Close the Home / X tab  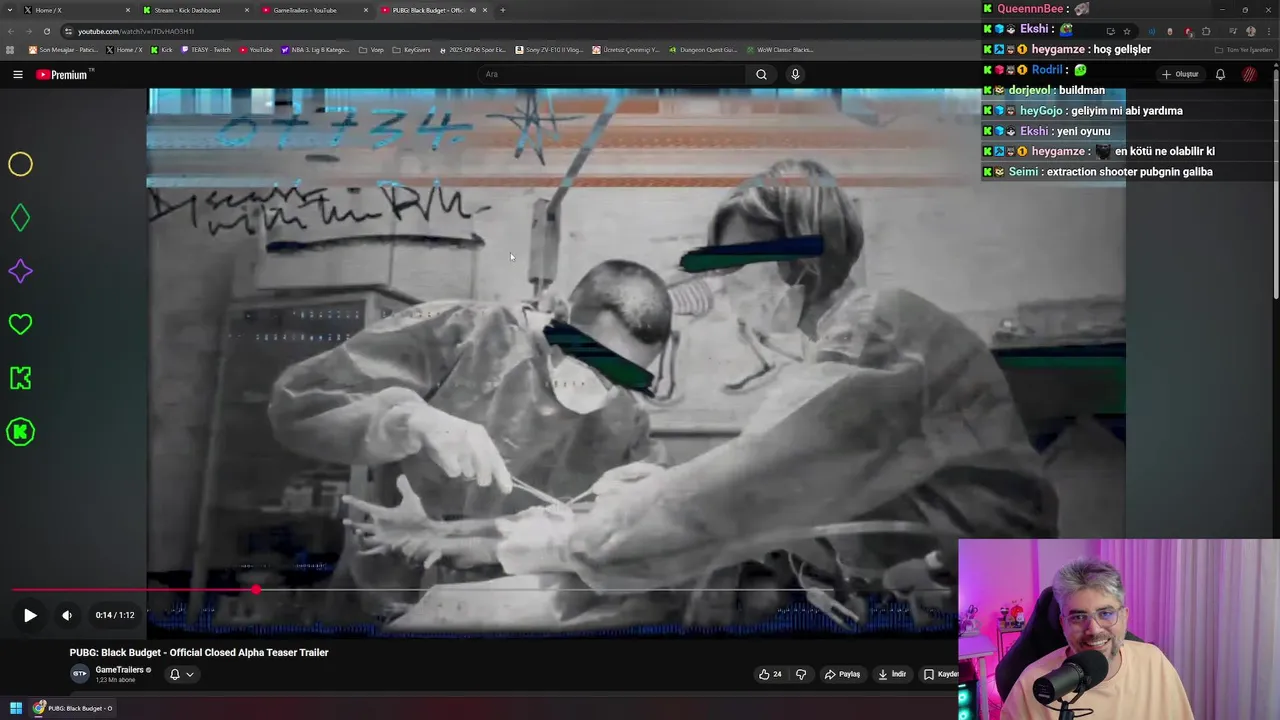[128, 10]
